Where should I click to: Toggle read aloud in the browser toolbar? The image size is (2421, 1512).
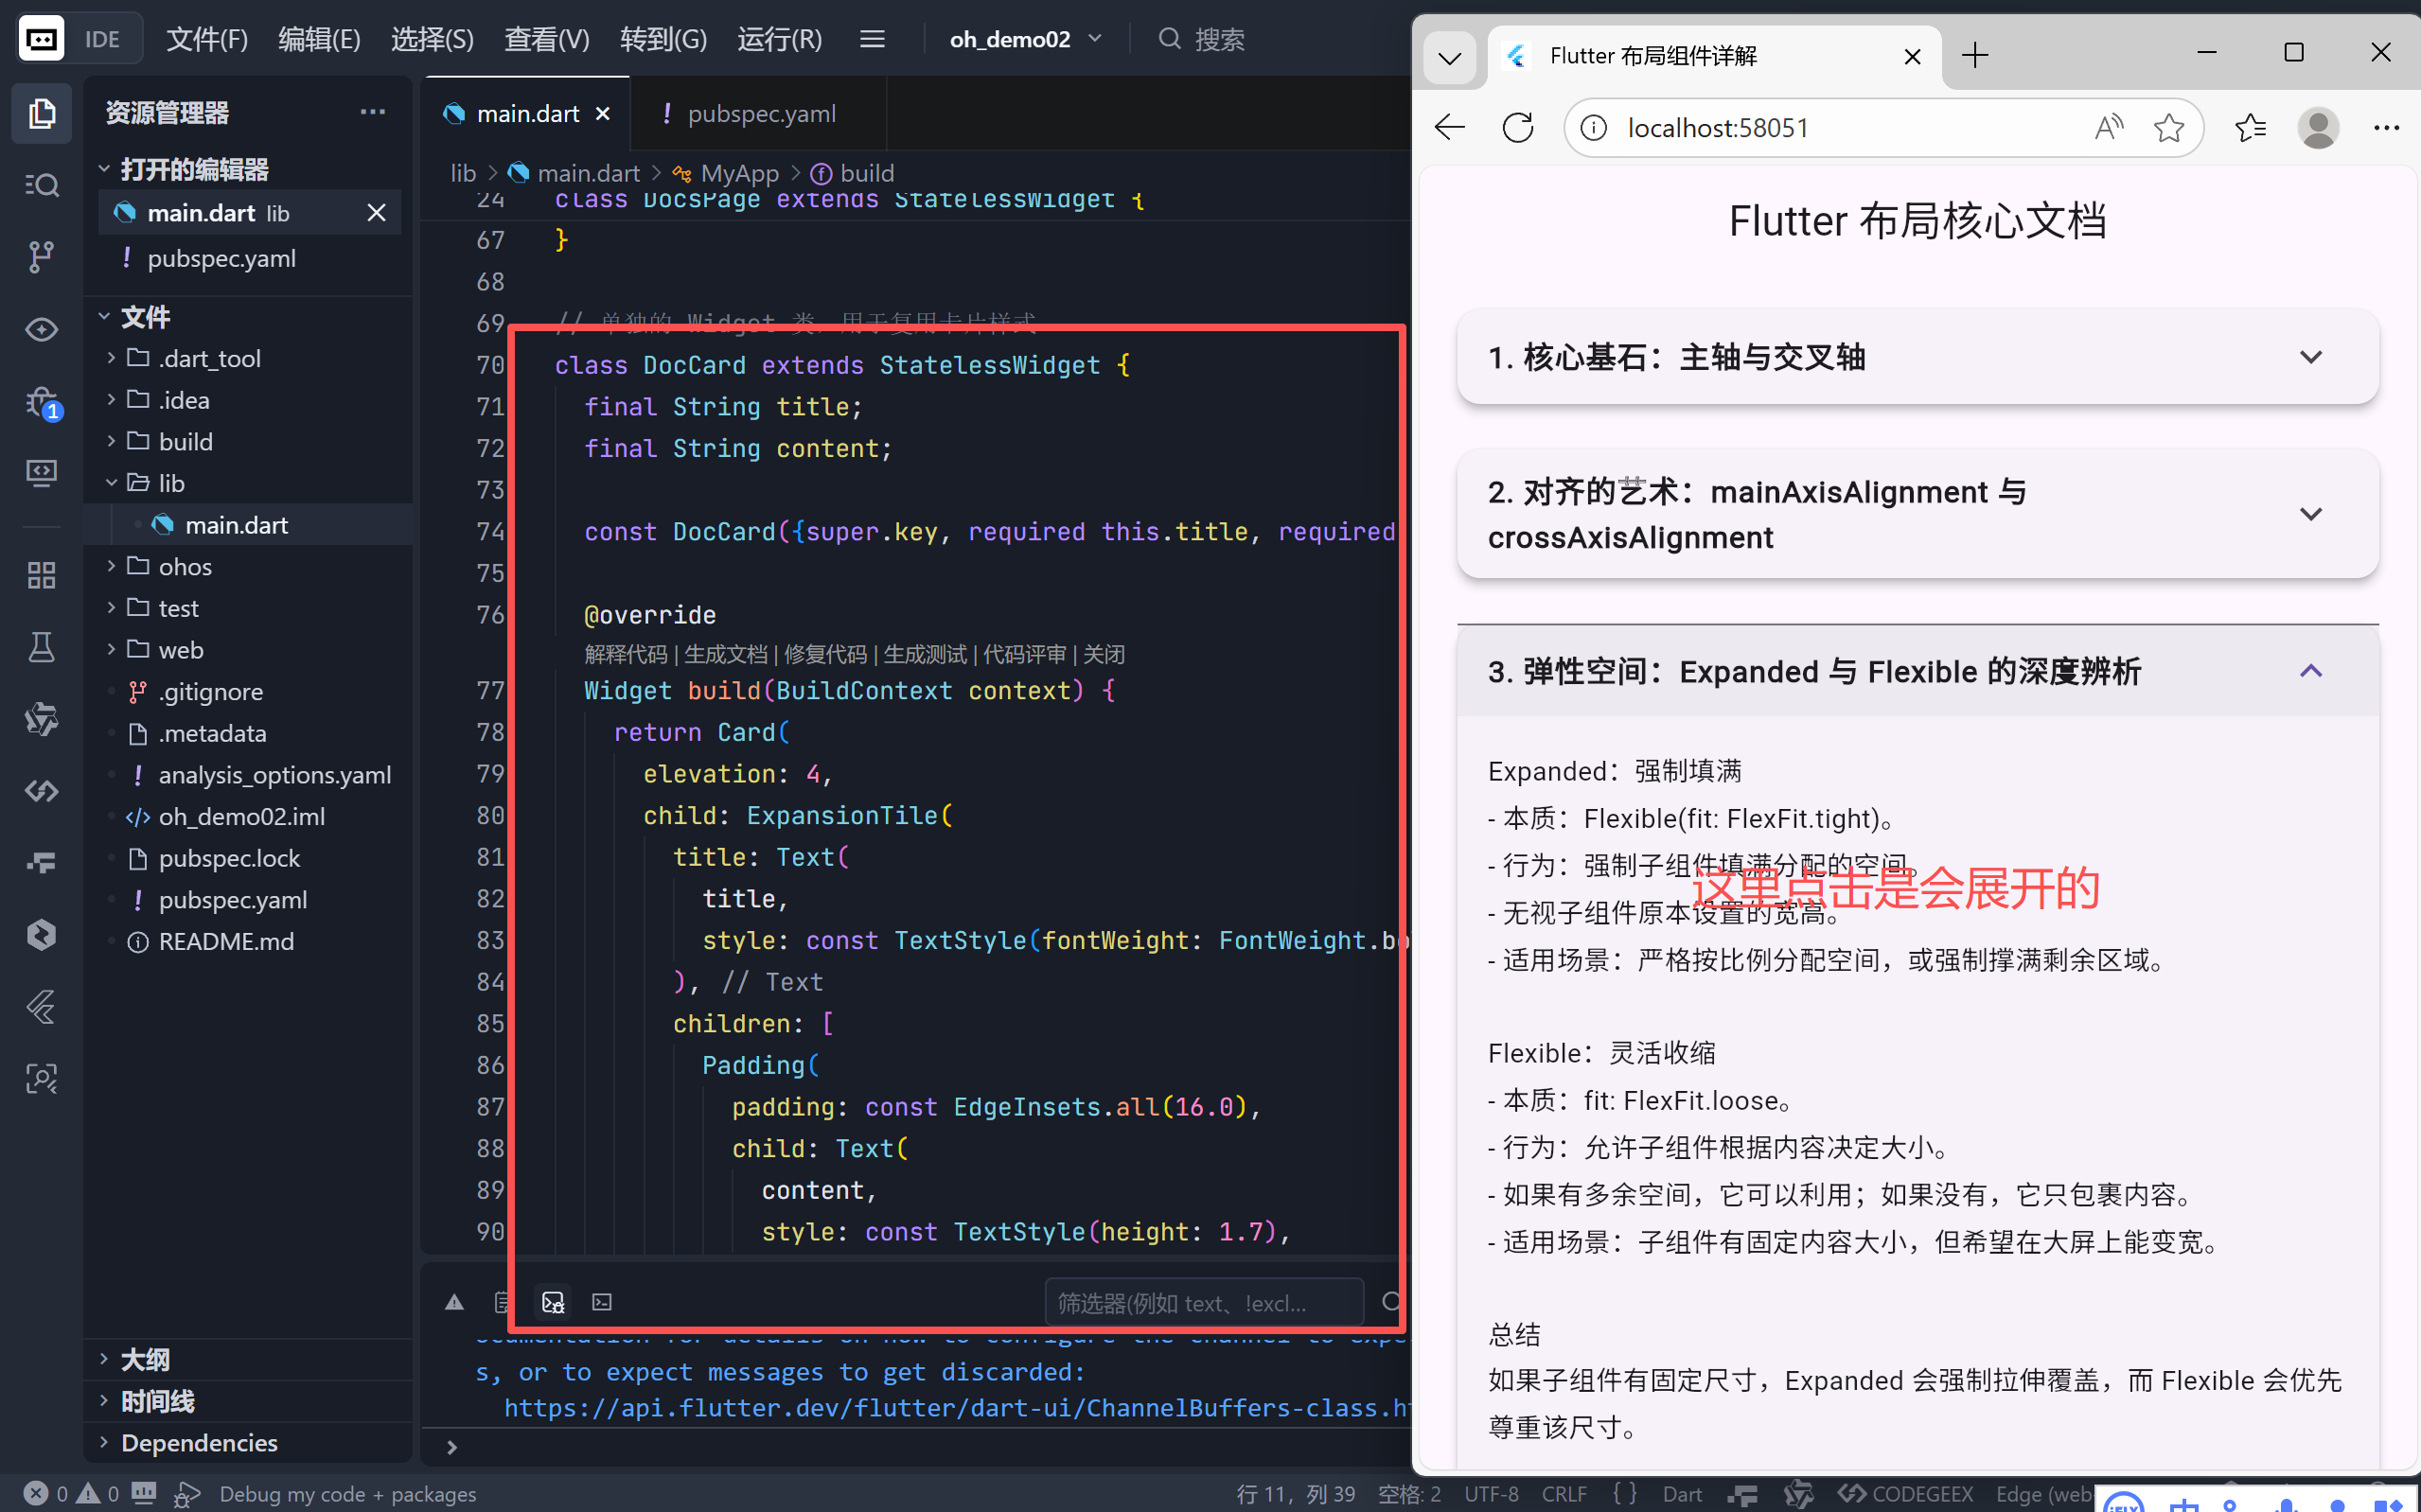(2108, 127)
